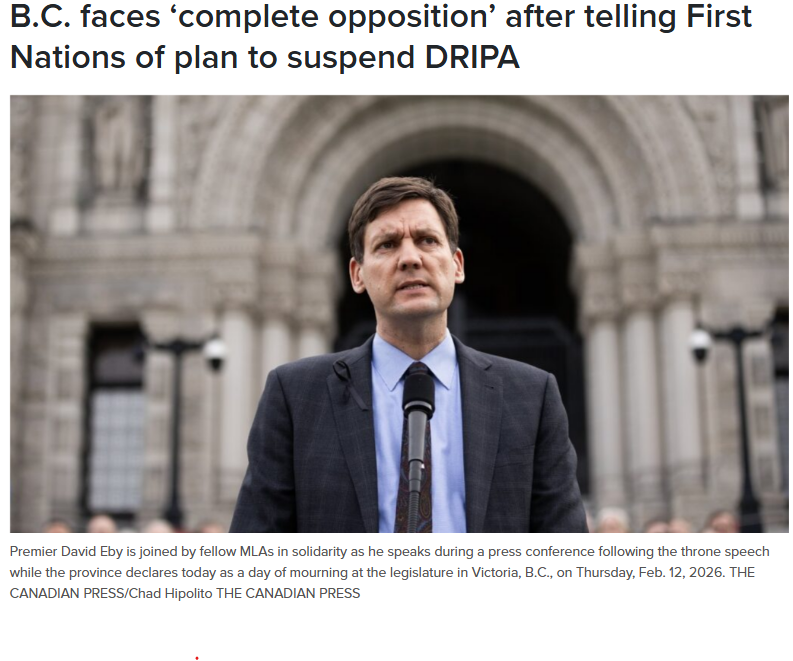Click the security camera on the right lamp post

pos(700,345)
